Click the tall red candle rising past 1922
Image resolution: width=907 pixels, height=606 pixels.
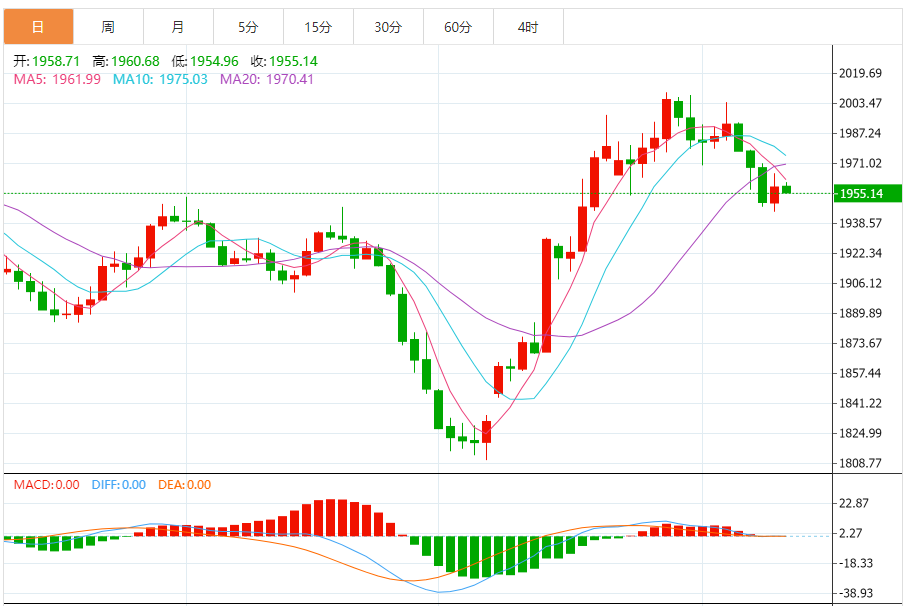(546, 295)
